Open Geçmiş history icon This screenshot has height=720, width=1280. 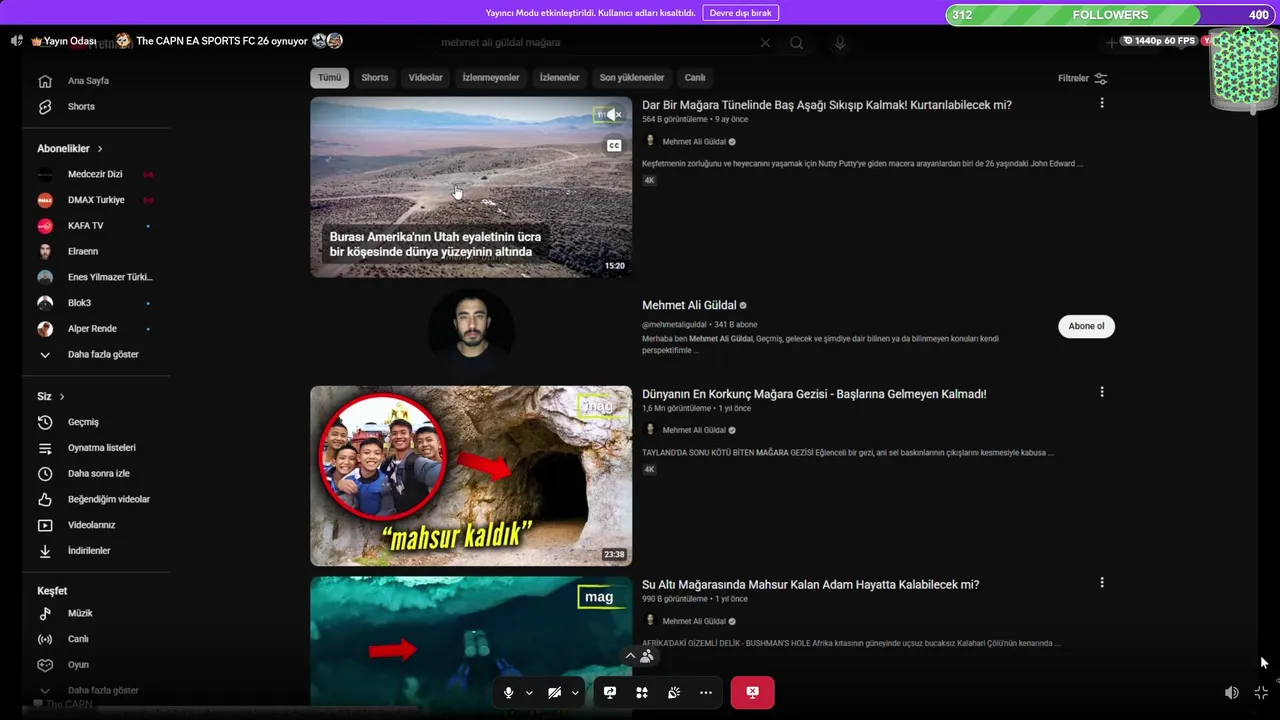click(45, 423)
